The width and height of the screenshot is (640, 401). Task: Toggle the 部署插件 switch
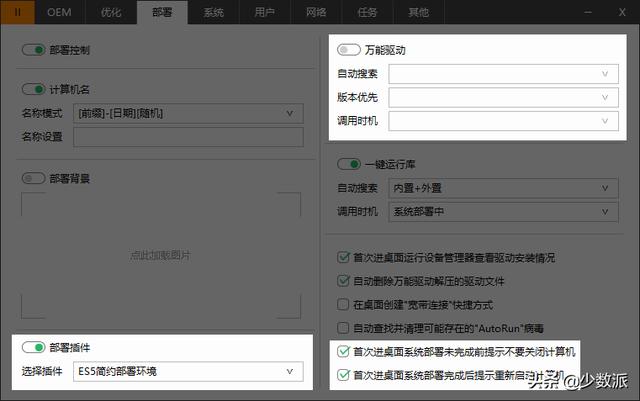click(x=33, y=348)
